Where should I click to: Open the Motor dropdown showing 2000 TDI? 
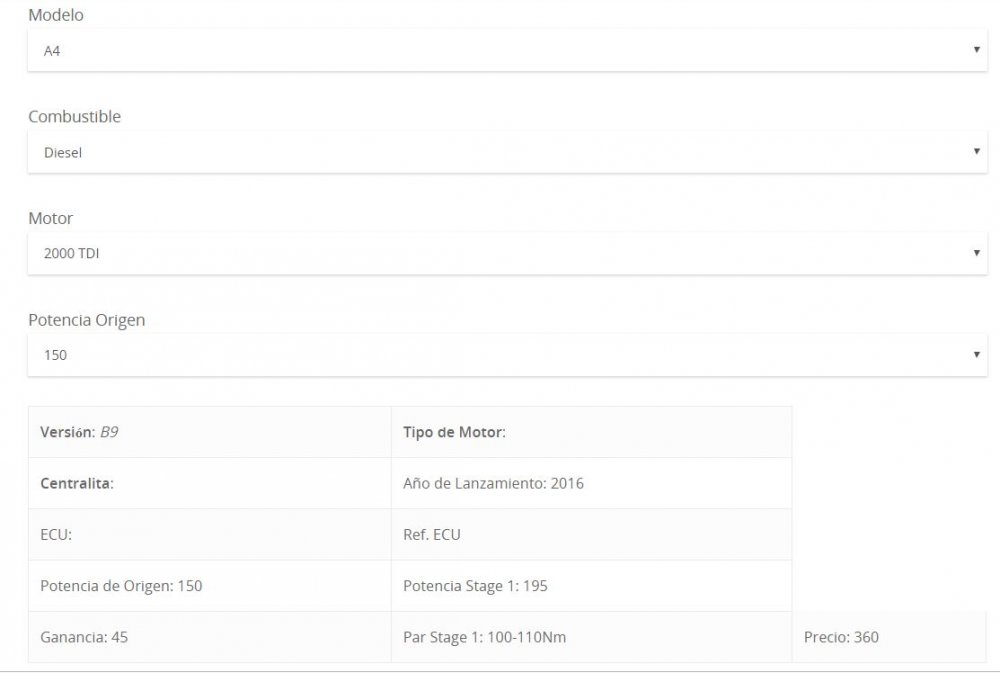[x=507, y=253]
